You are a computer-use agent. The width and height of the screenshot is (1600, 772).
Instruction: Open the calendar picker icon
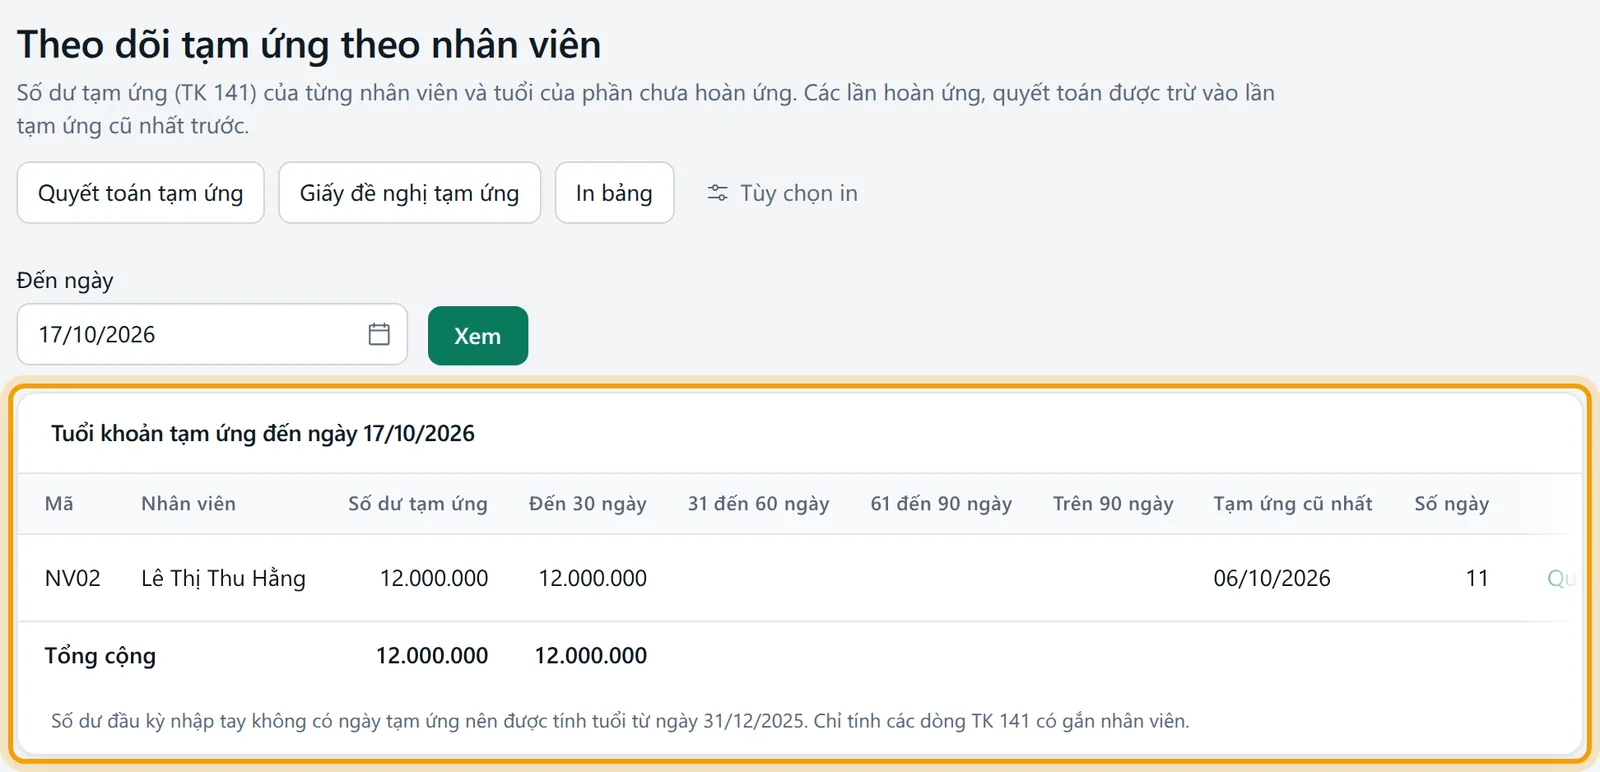click(x=379, y=334)
